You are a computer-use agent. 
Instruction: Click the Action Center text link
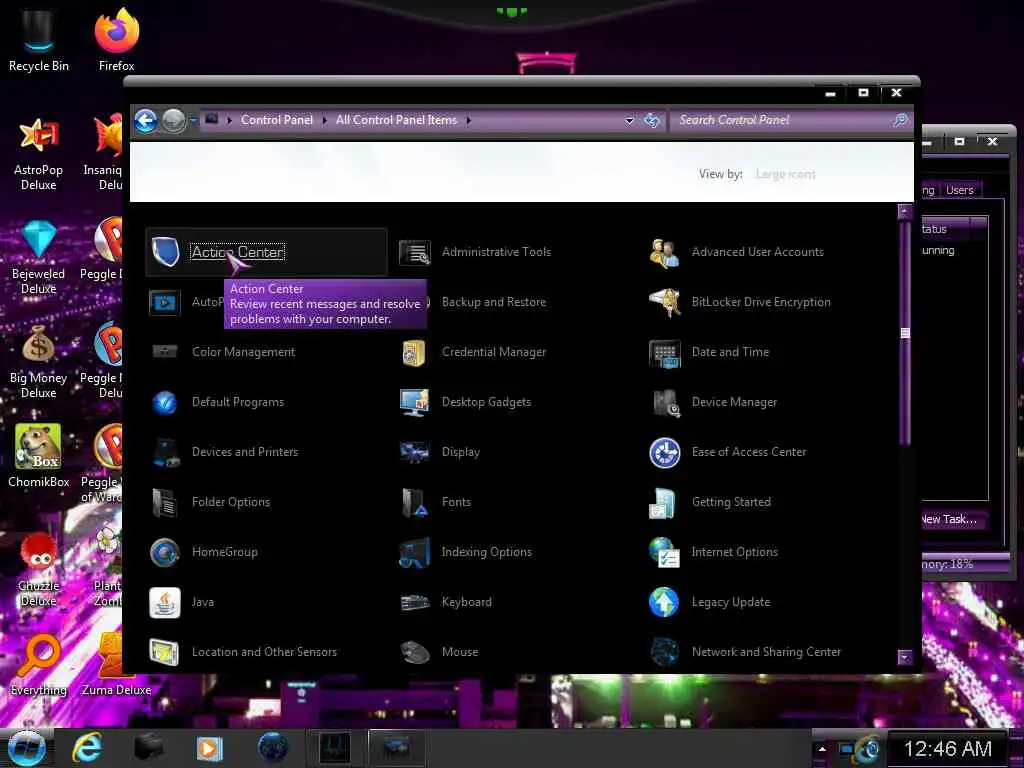(238, 252)
